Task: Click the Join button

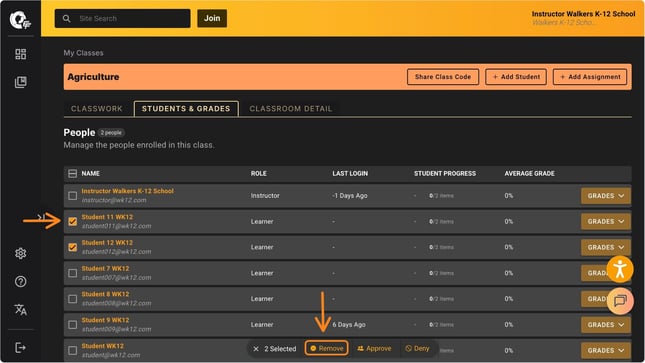Action: point(212,19)
